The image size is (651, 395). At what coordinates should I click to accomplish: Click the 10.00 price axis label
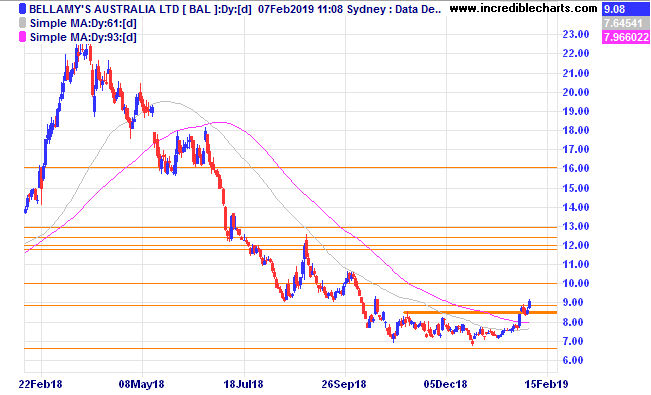[x=575, y=283]
